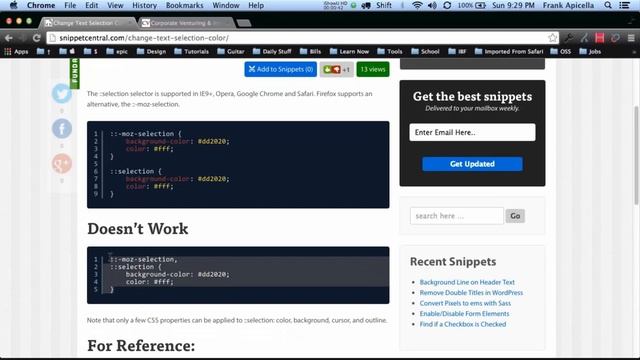Open a new tab button
The height and width of the screenshot is (360, 640).
pyautogui.click(x=244, y=23)
